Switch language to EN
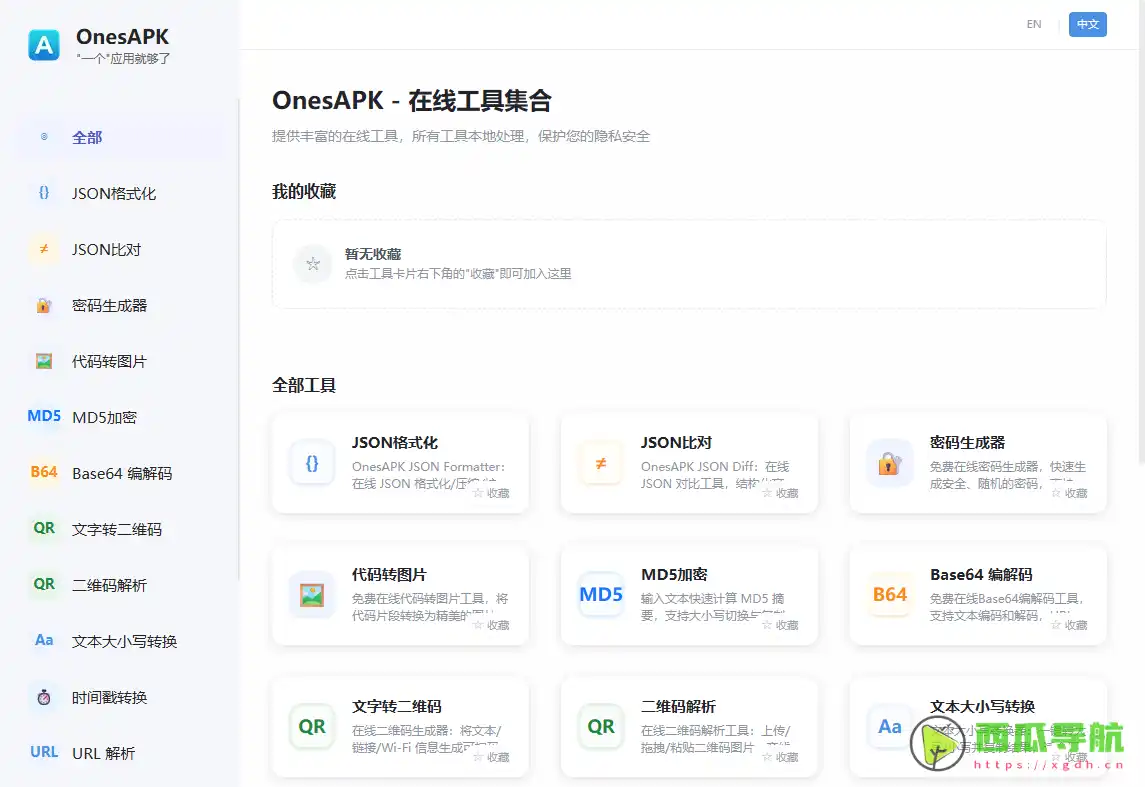The height and width of the screenshot is (787, 1145). coord(1034,24)
